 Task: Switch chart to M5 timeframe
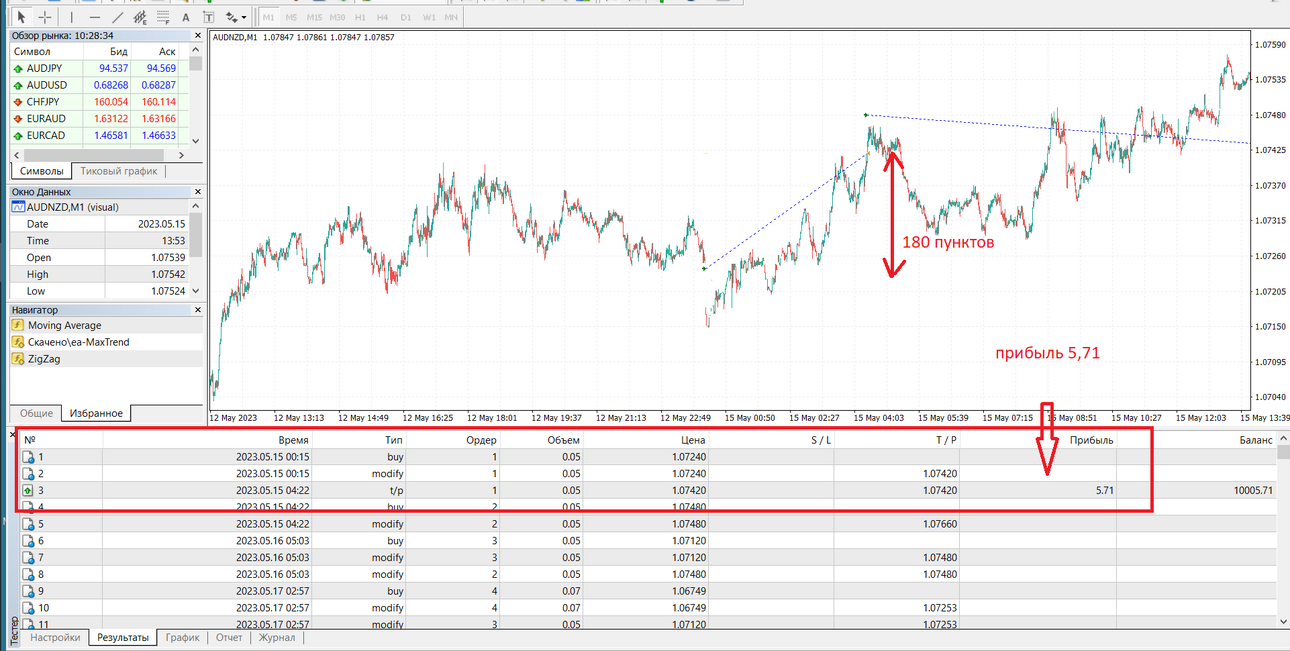point(291,17)
